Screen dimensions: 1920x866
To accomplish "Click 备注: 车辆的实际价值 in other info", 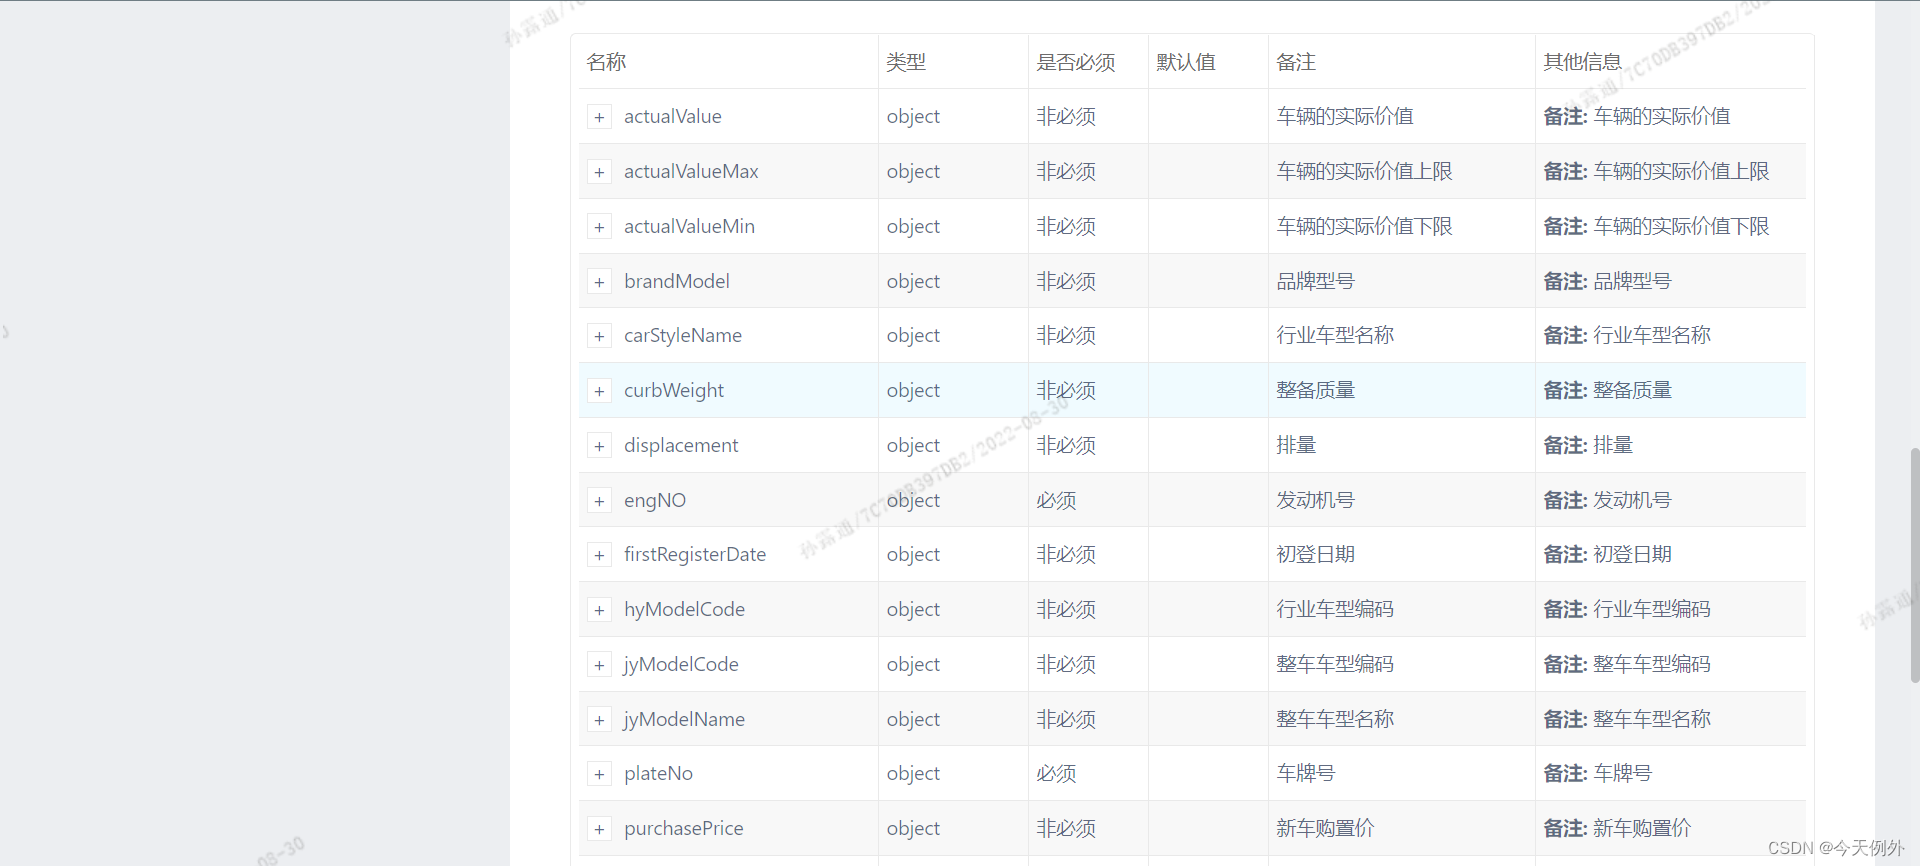I will (x=1637, y=116).
